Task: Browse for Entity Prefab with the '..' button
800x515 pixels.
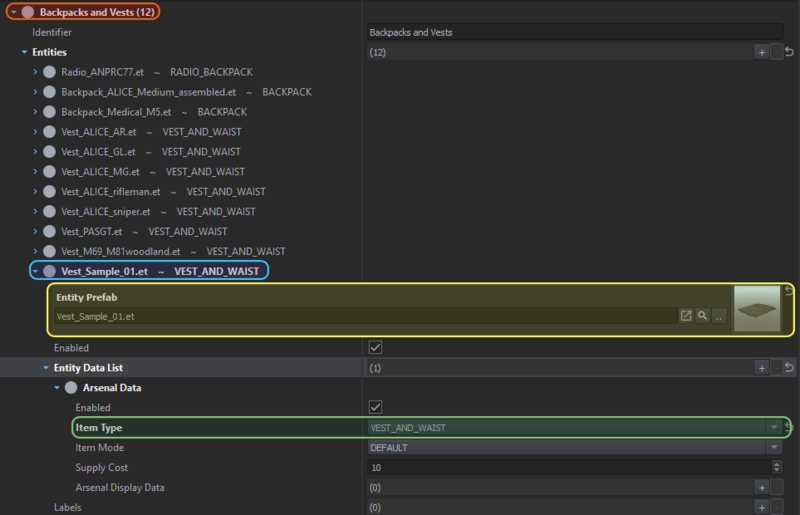Action: tap(719, 316)
